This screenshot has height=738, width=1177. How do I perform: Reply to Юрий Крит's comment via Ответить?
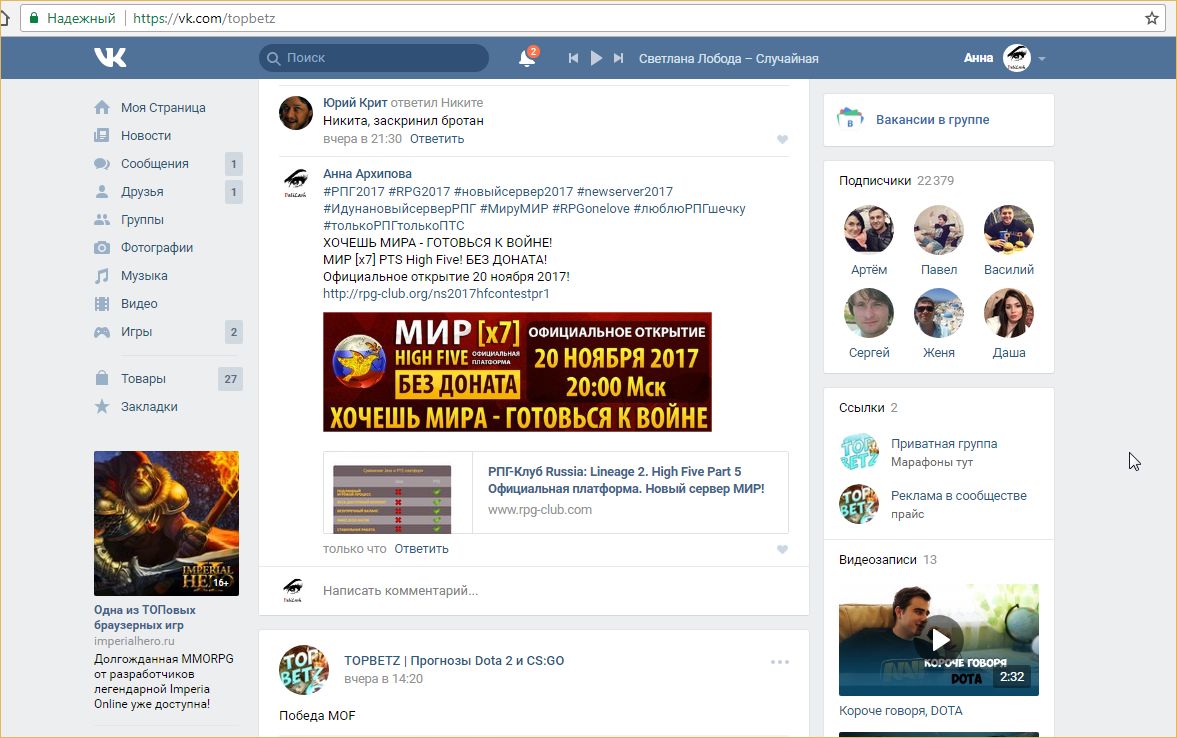(x=437, y=139)
